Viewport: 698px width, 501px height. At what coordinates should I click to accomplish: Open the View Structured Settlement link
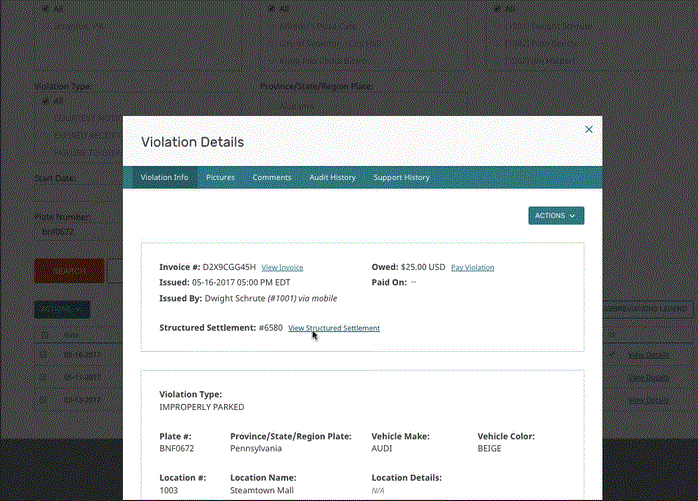pos(334,328)
